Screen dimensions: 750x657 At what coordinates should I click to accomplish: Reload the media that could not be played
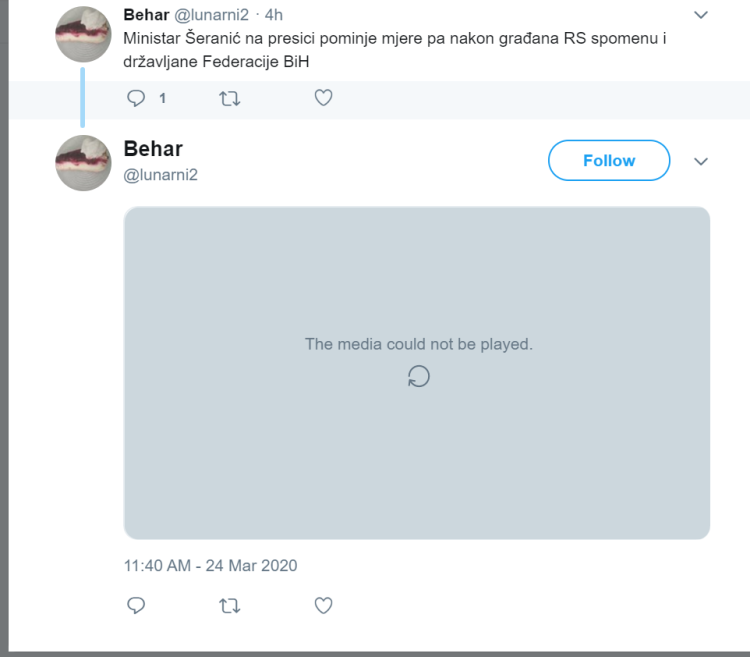418,376
